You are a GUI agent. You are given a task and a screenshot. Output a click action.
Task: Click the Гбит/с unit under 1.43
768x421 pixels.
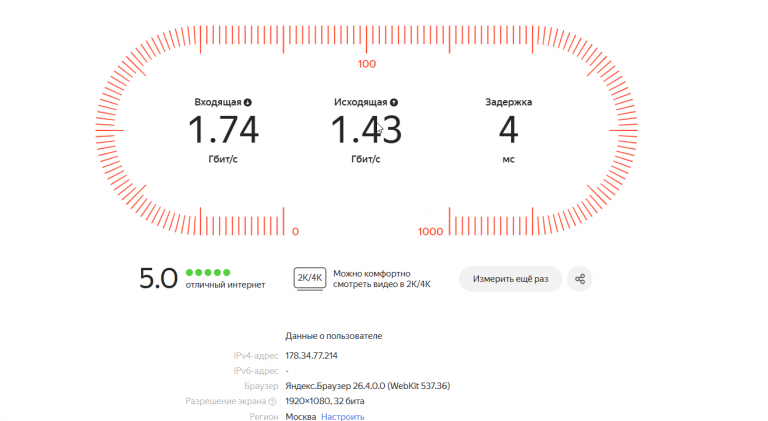pyautogui.click(x=366, y=160)
